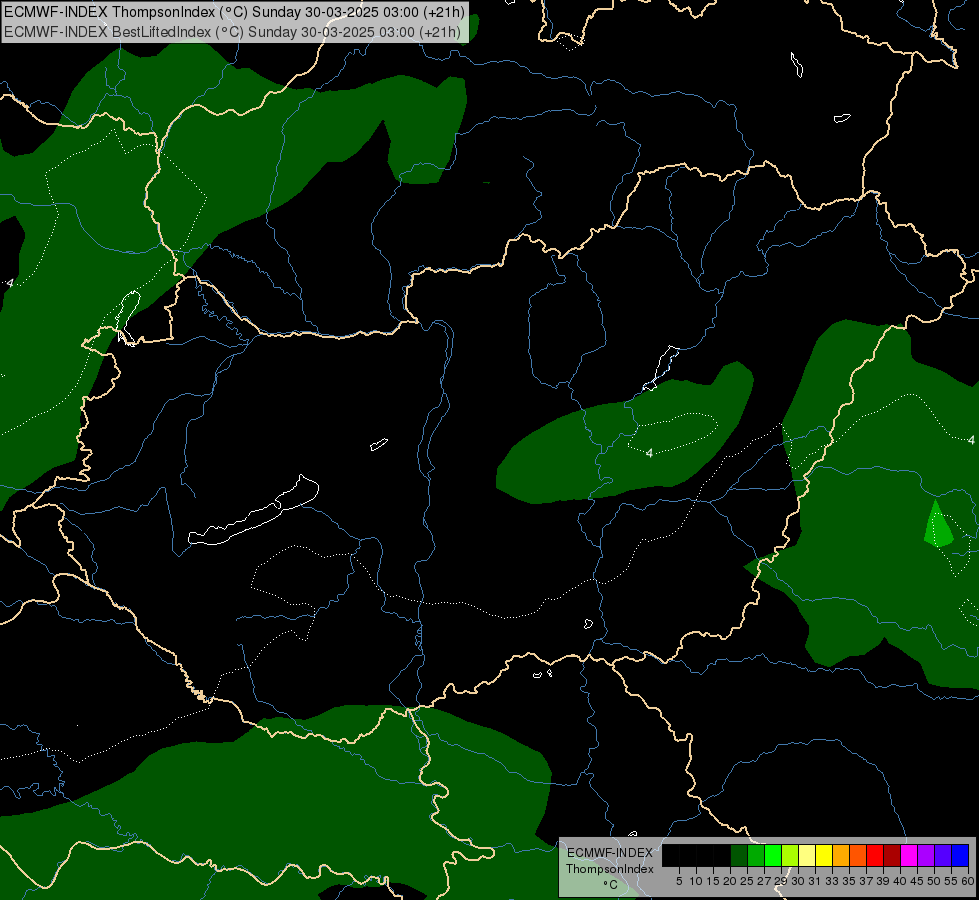Click the legend tick value 55
979x900 pixels.
point(951,881)
